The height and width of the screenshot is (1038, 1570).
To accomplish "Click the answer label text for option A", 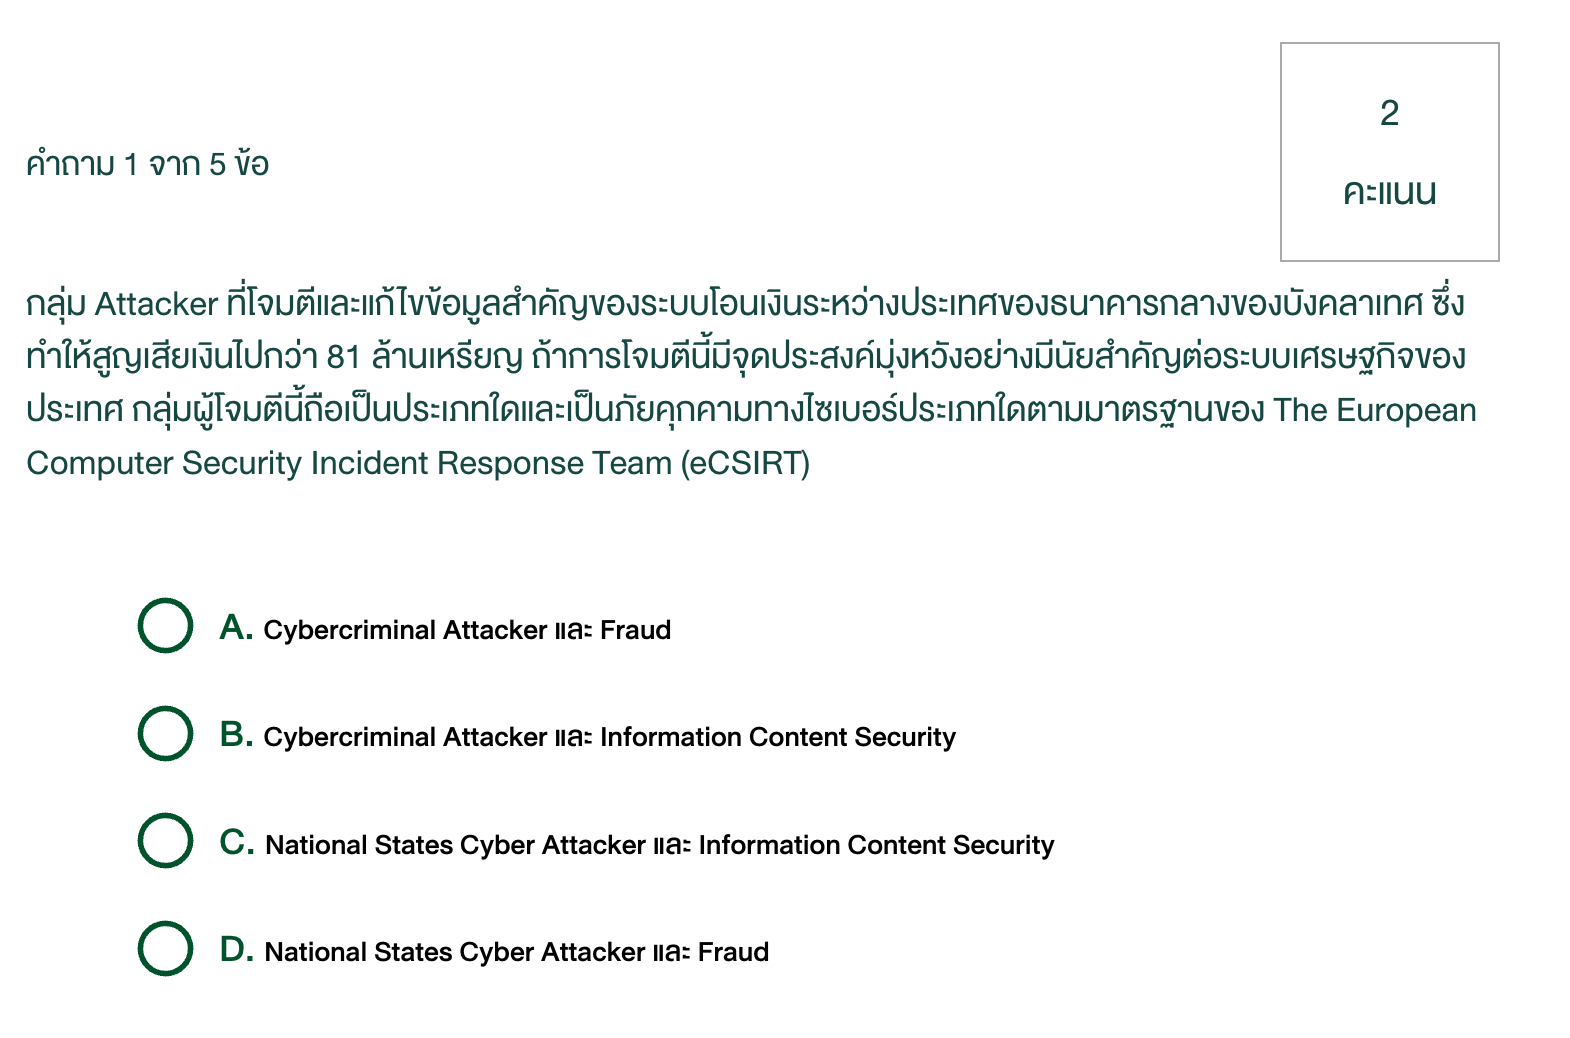I will (x=466, y=630).
